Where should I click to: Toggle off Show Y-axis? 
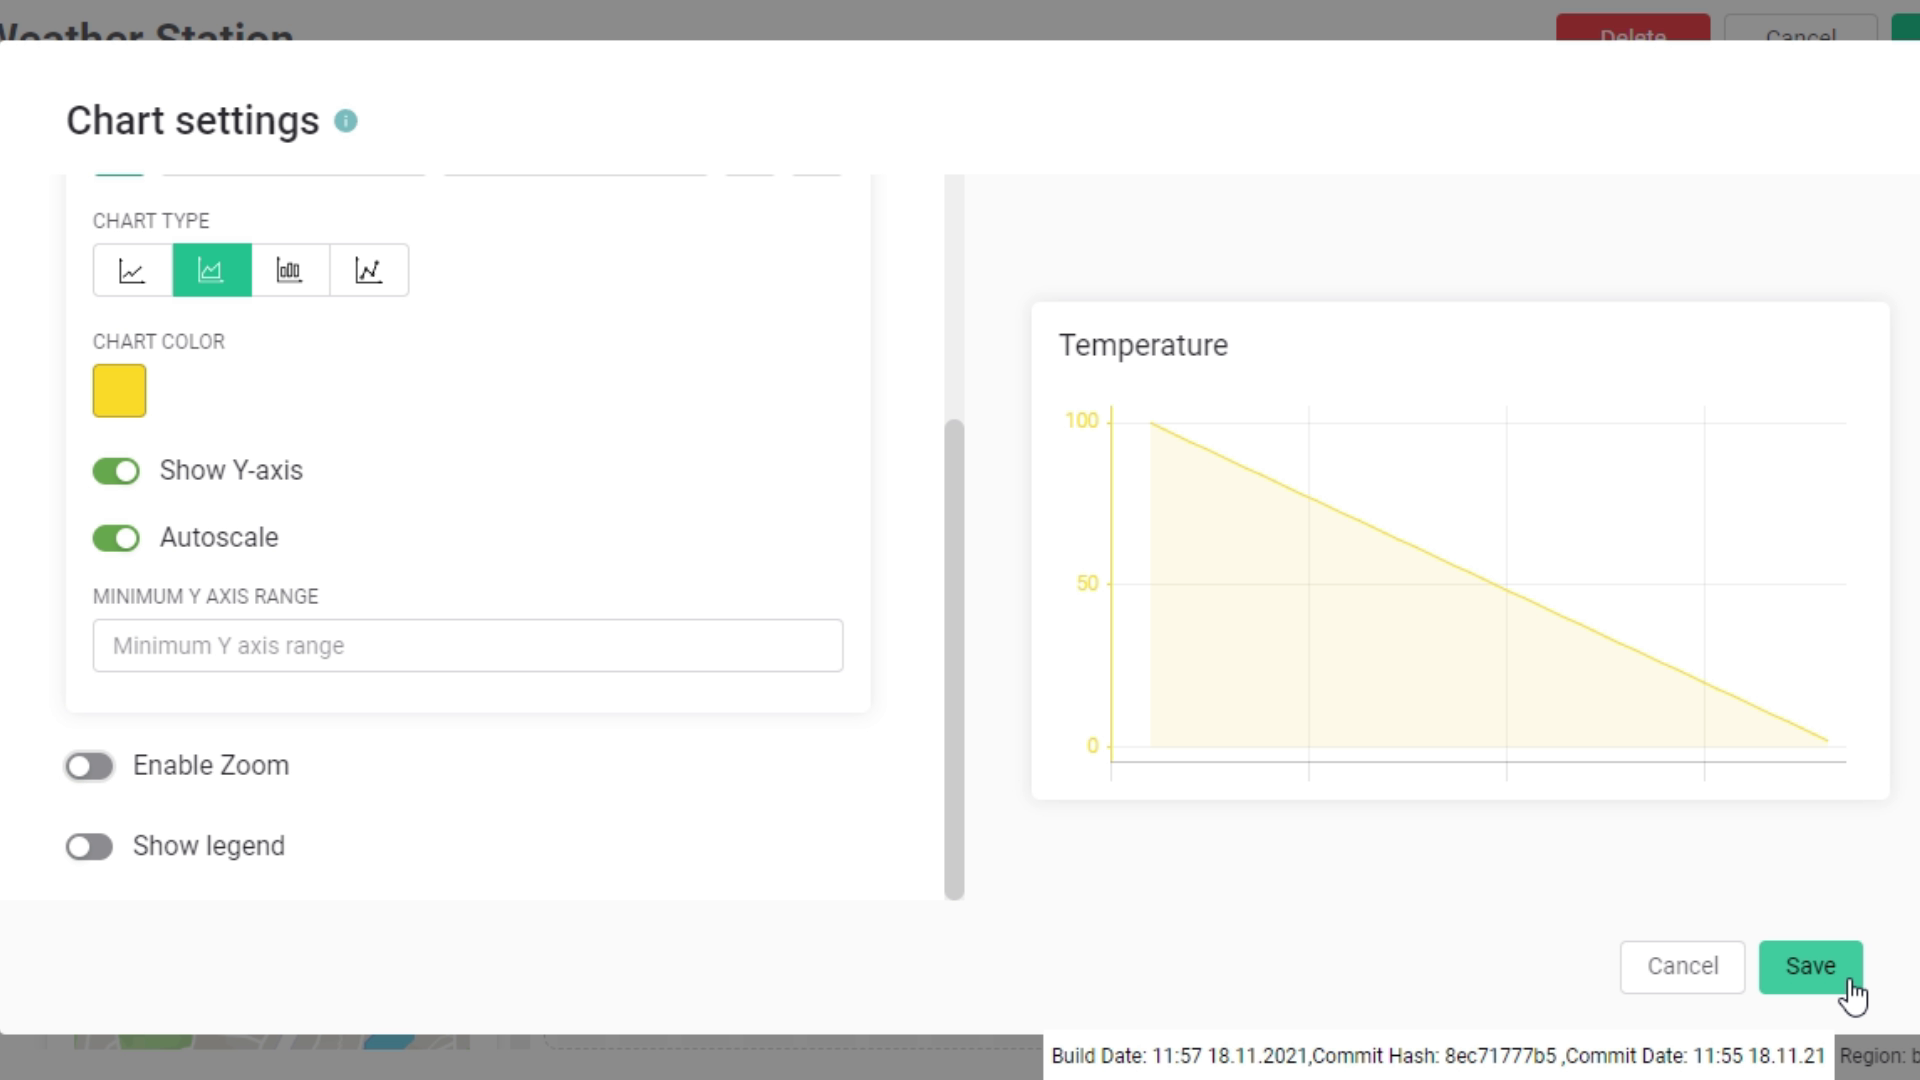point(116,470)
